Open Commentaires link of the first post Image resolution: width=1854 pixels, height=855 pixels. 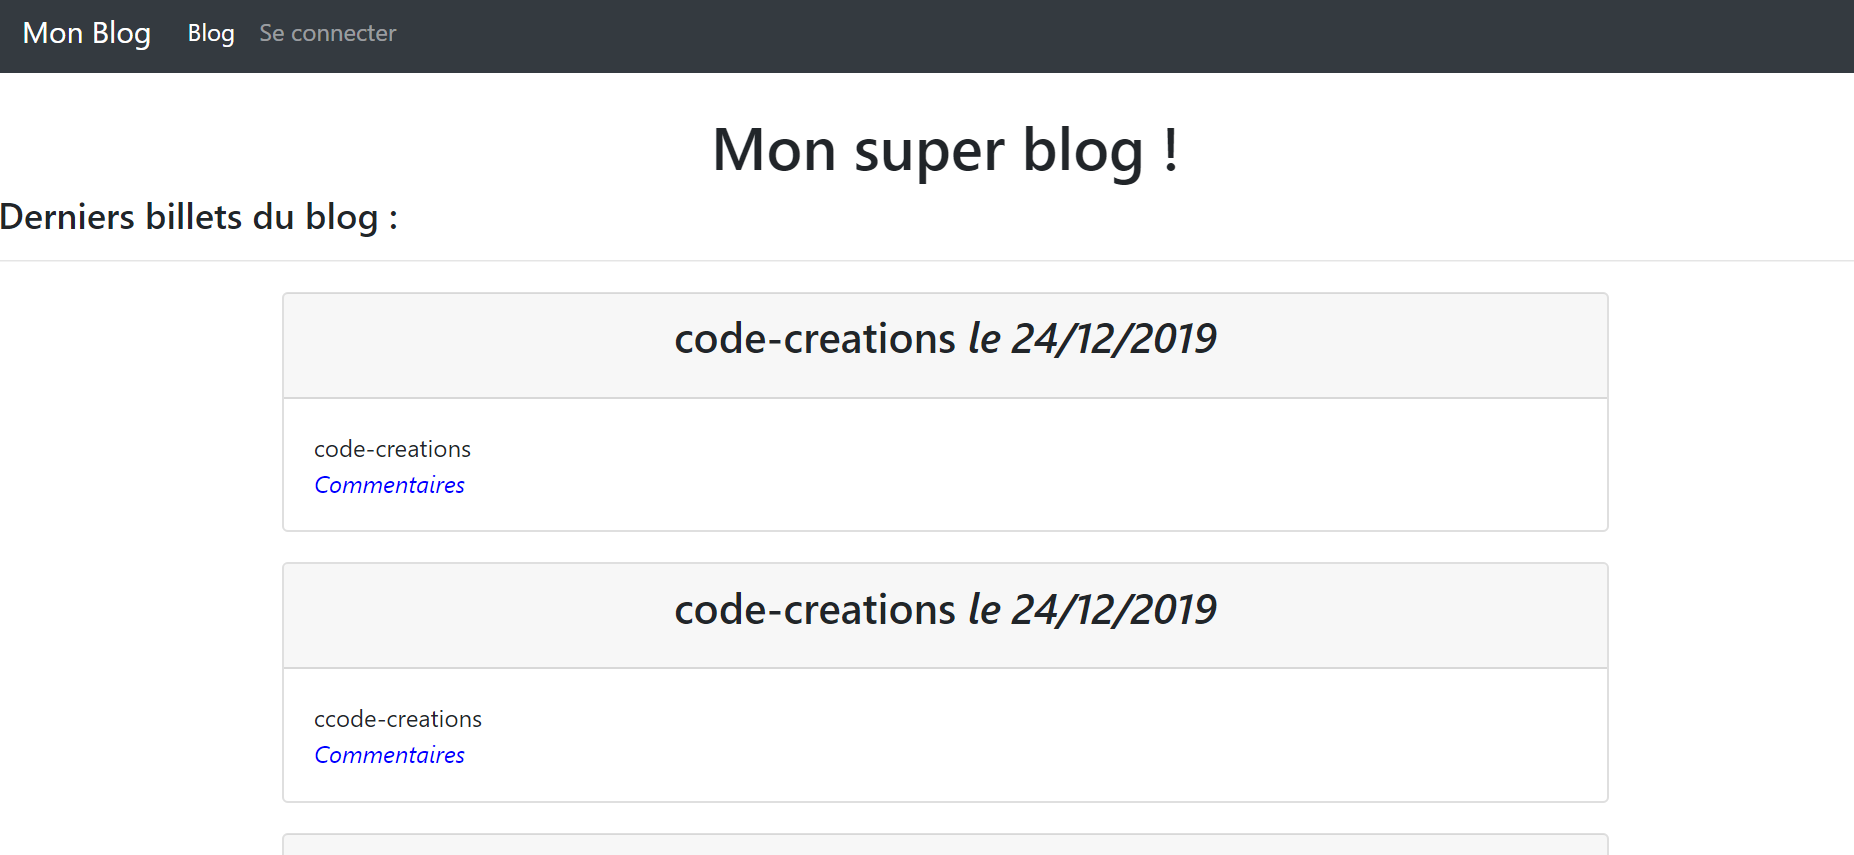click(x=389, y=485)
